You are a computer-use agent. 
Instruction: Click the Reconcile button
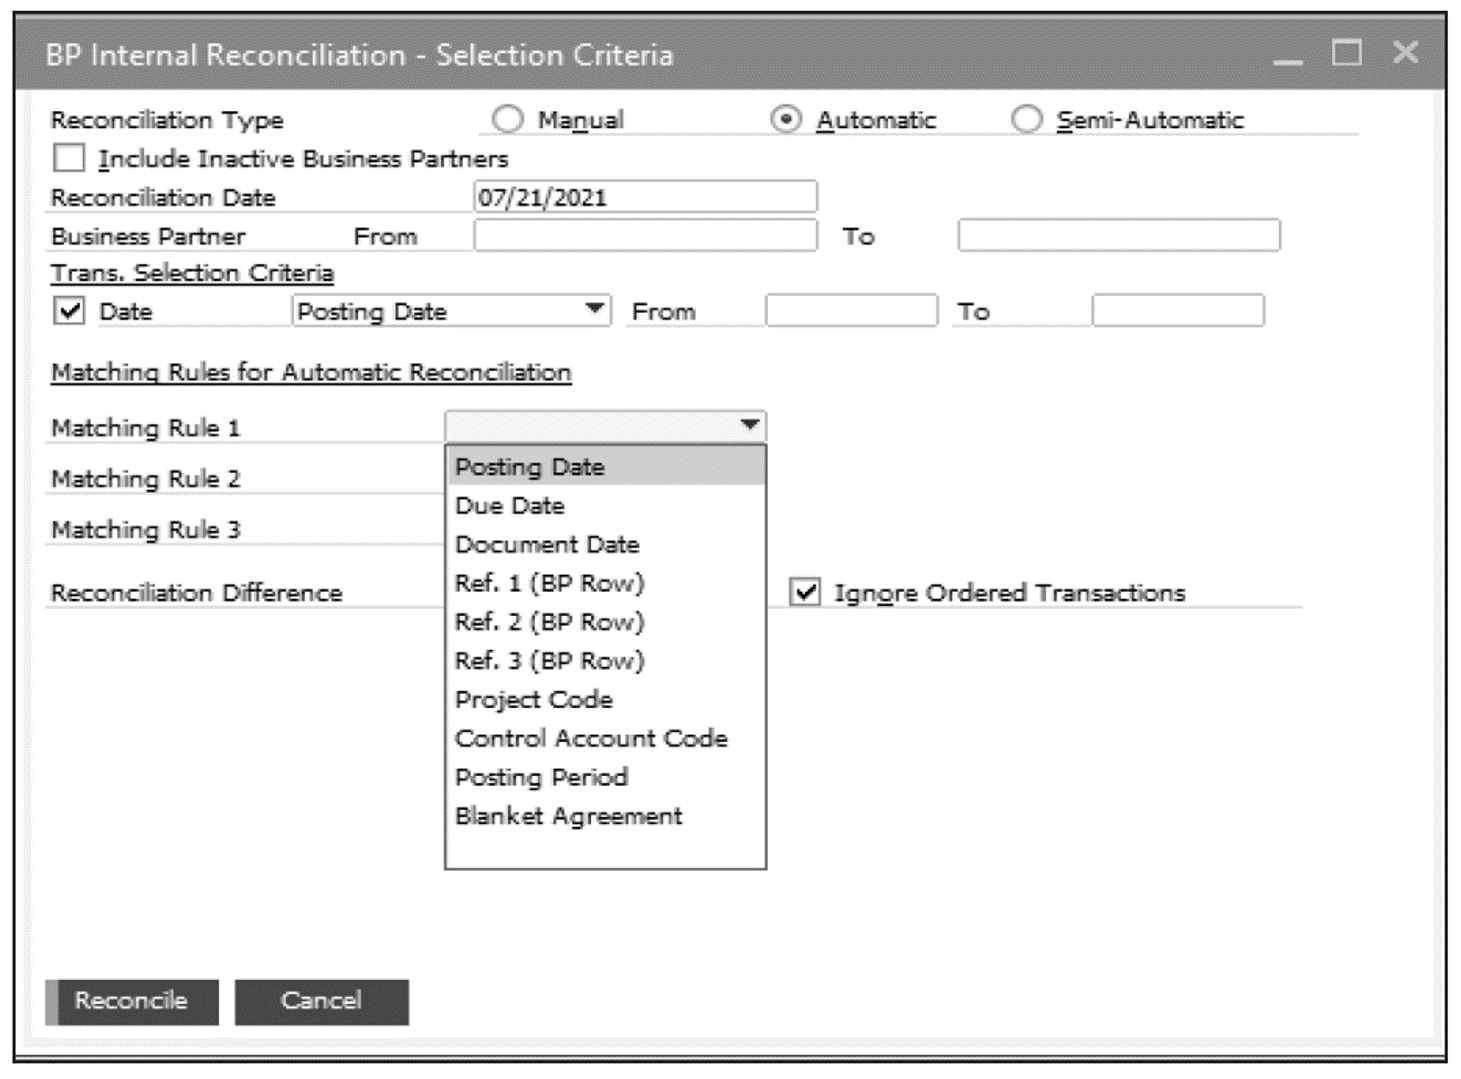pyautogui.click(x=133, y=1001)
